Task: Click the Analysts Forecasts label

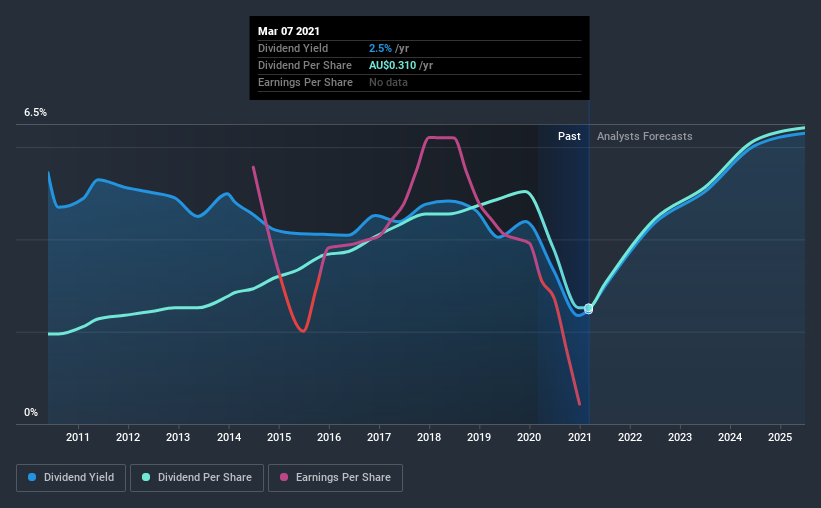Action: pos(645,136)
